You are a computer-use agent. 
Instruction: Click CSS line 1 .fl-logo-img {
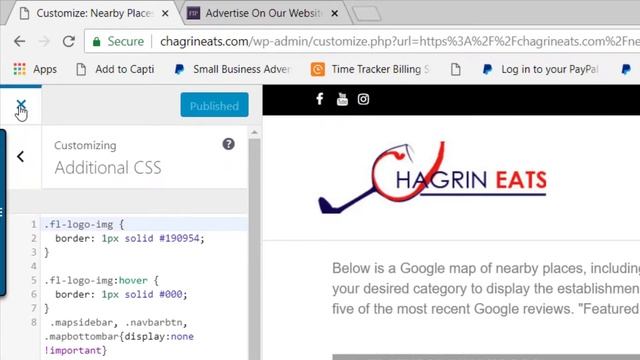point(84,224)
